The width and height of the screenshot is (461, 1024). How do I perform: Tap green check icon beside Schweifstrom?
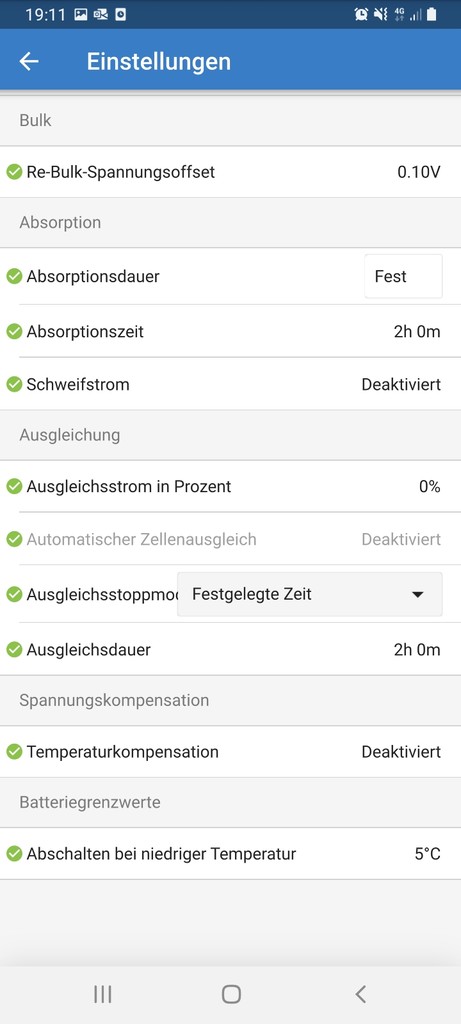[x=14, y=385]
